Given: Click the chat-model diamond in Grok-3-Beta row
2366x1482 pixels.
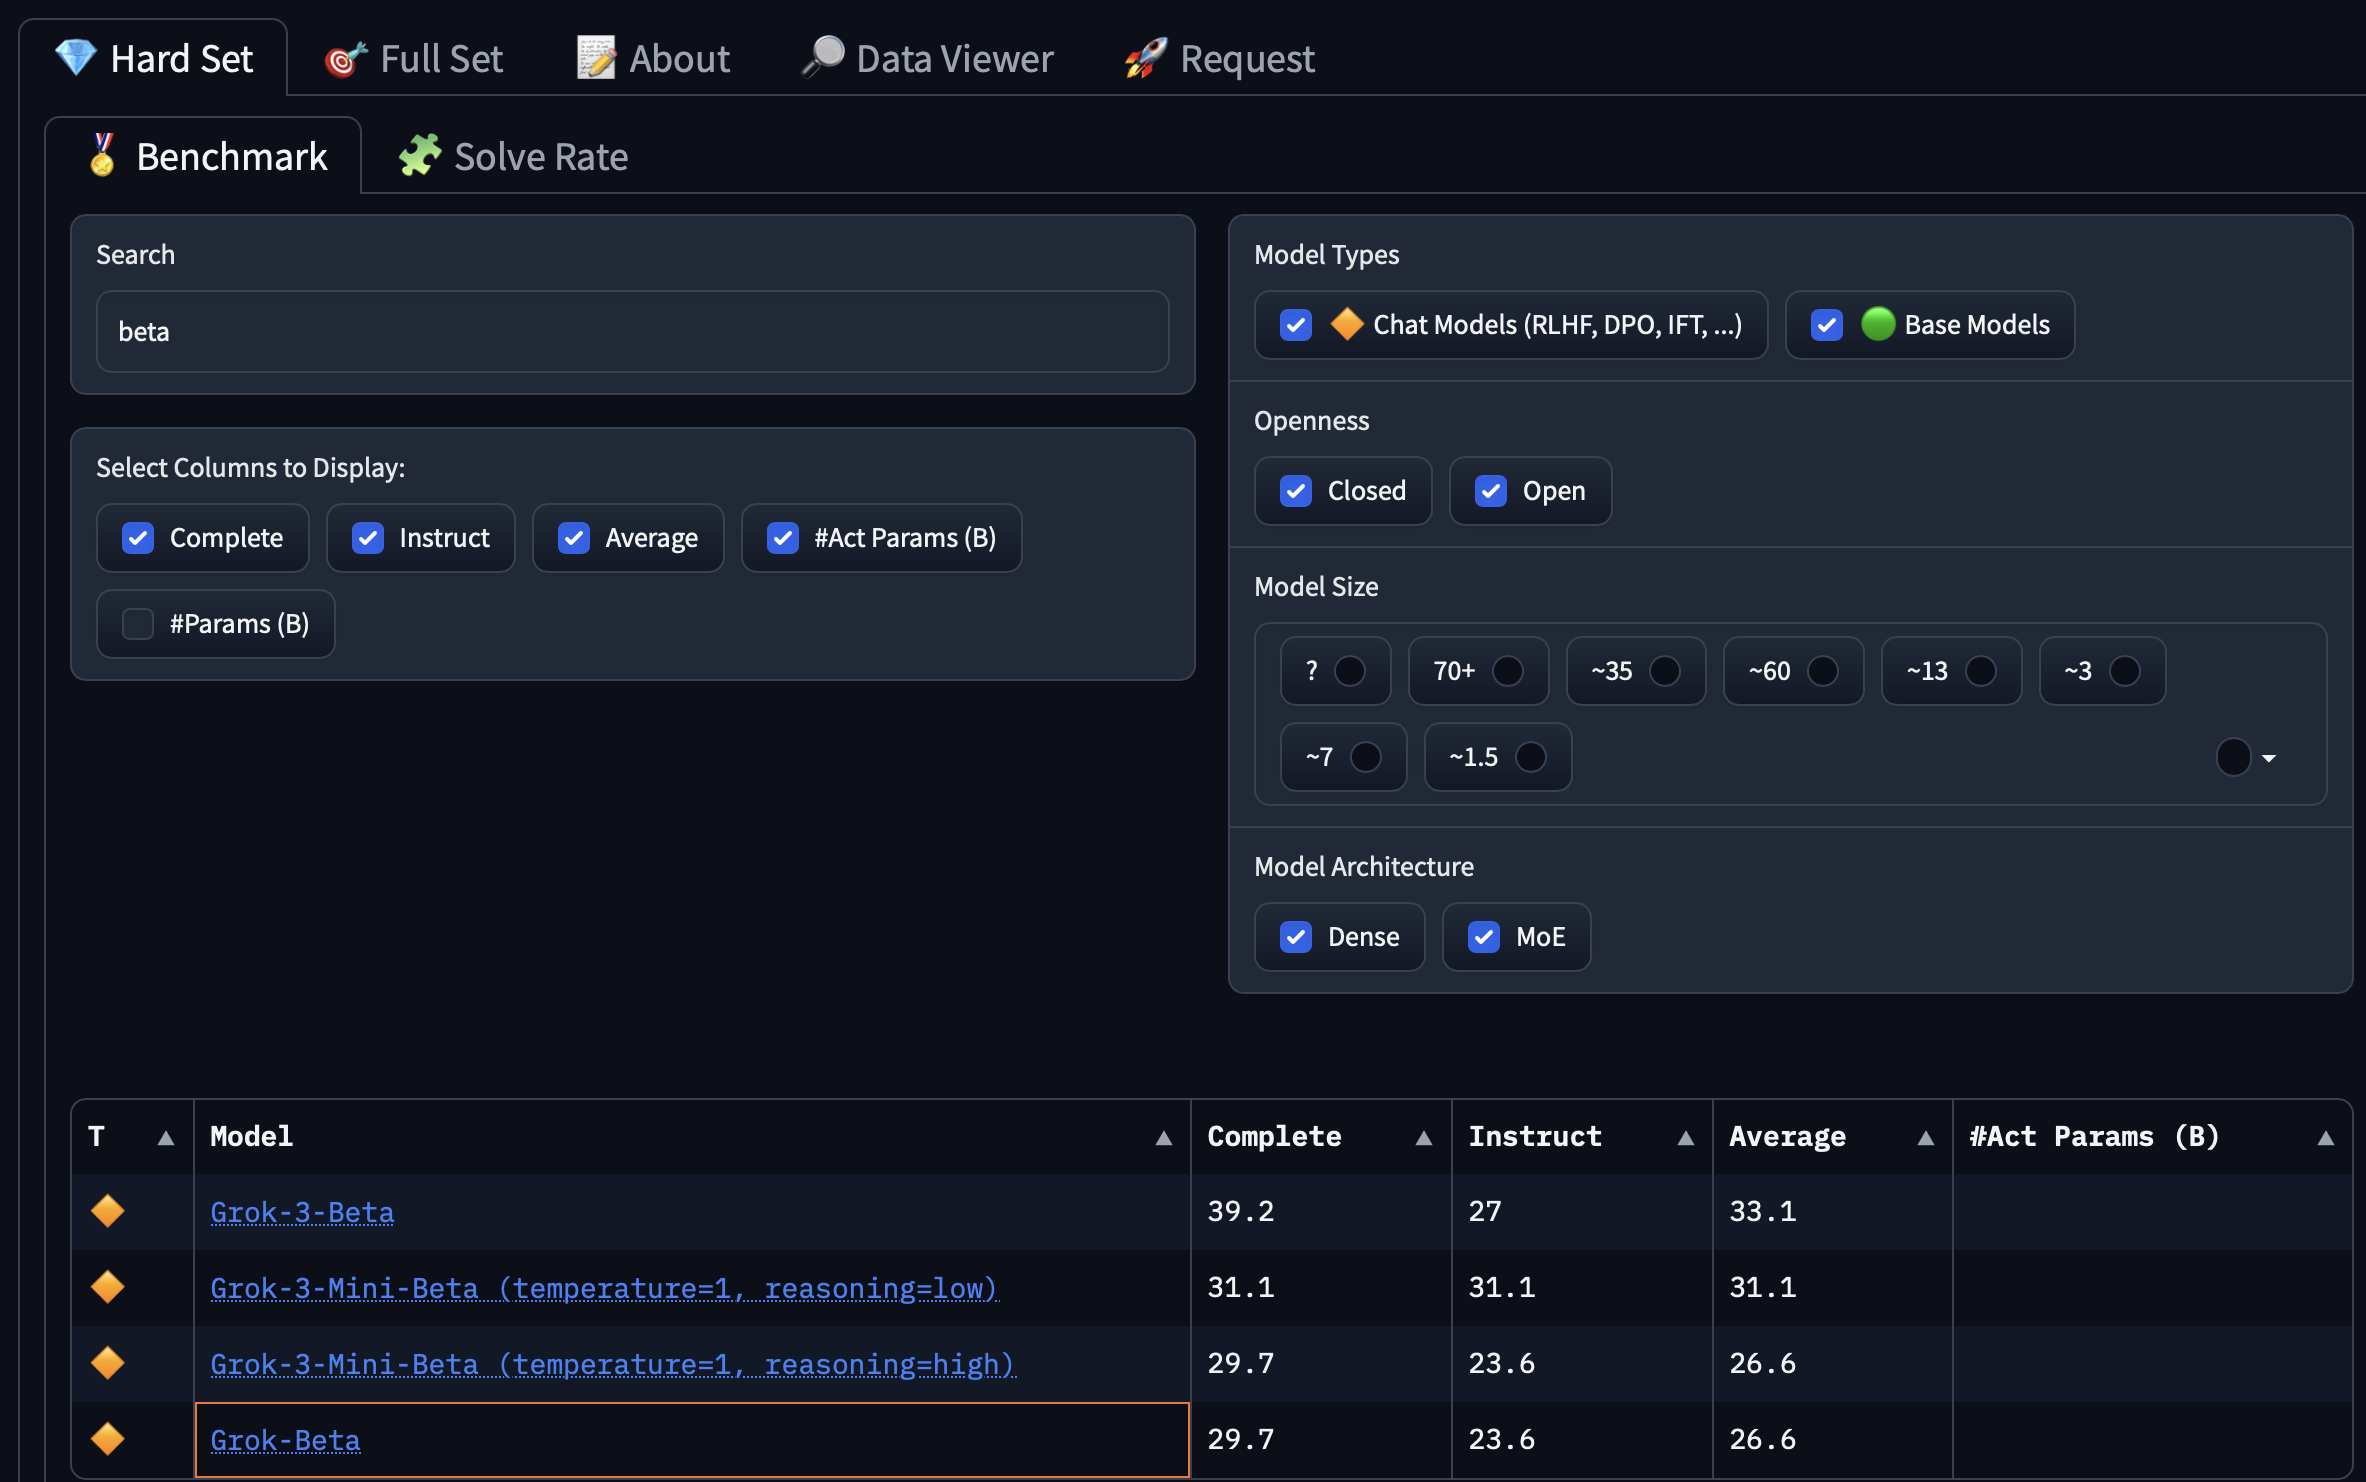Looking at the screenshot, I should (108, 1211).
